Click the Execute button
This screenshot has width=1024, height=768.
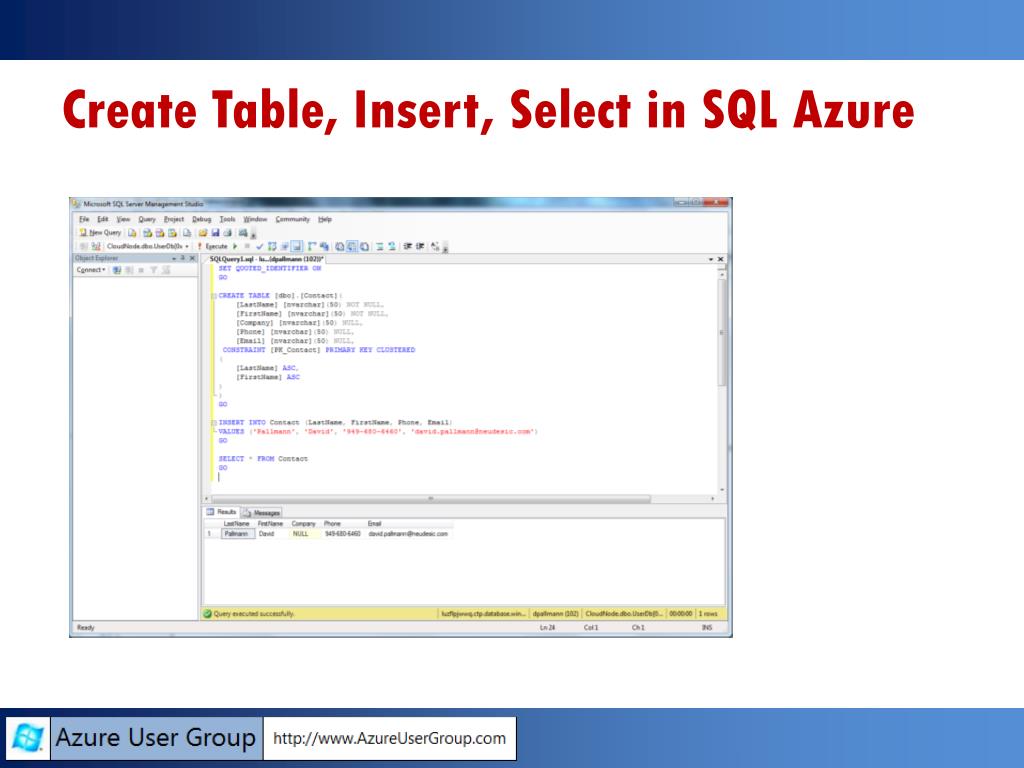(212, 246)
